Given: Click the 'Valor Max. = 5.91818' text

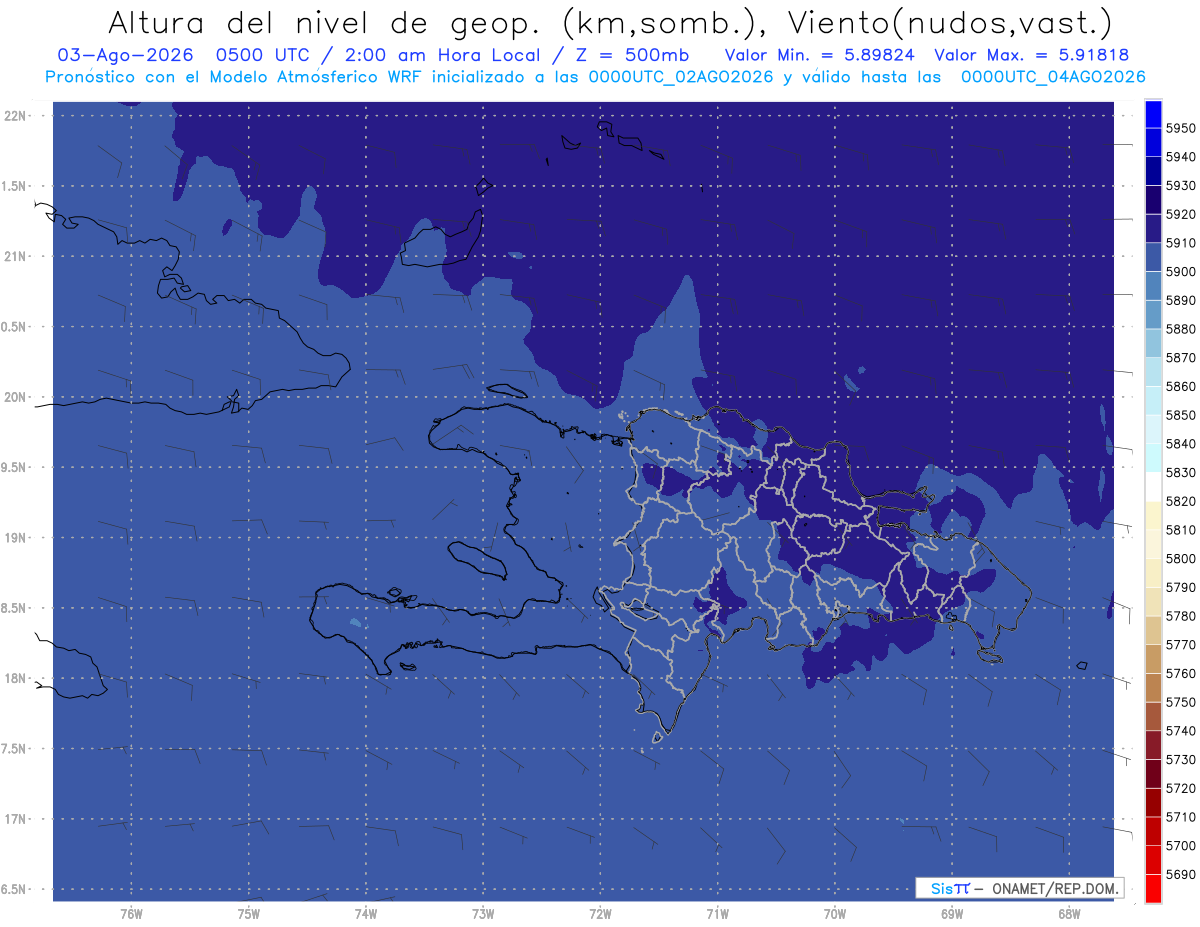Looking at the screenshot, I should 1032,55.
